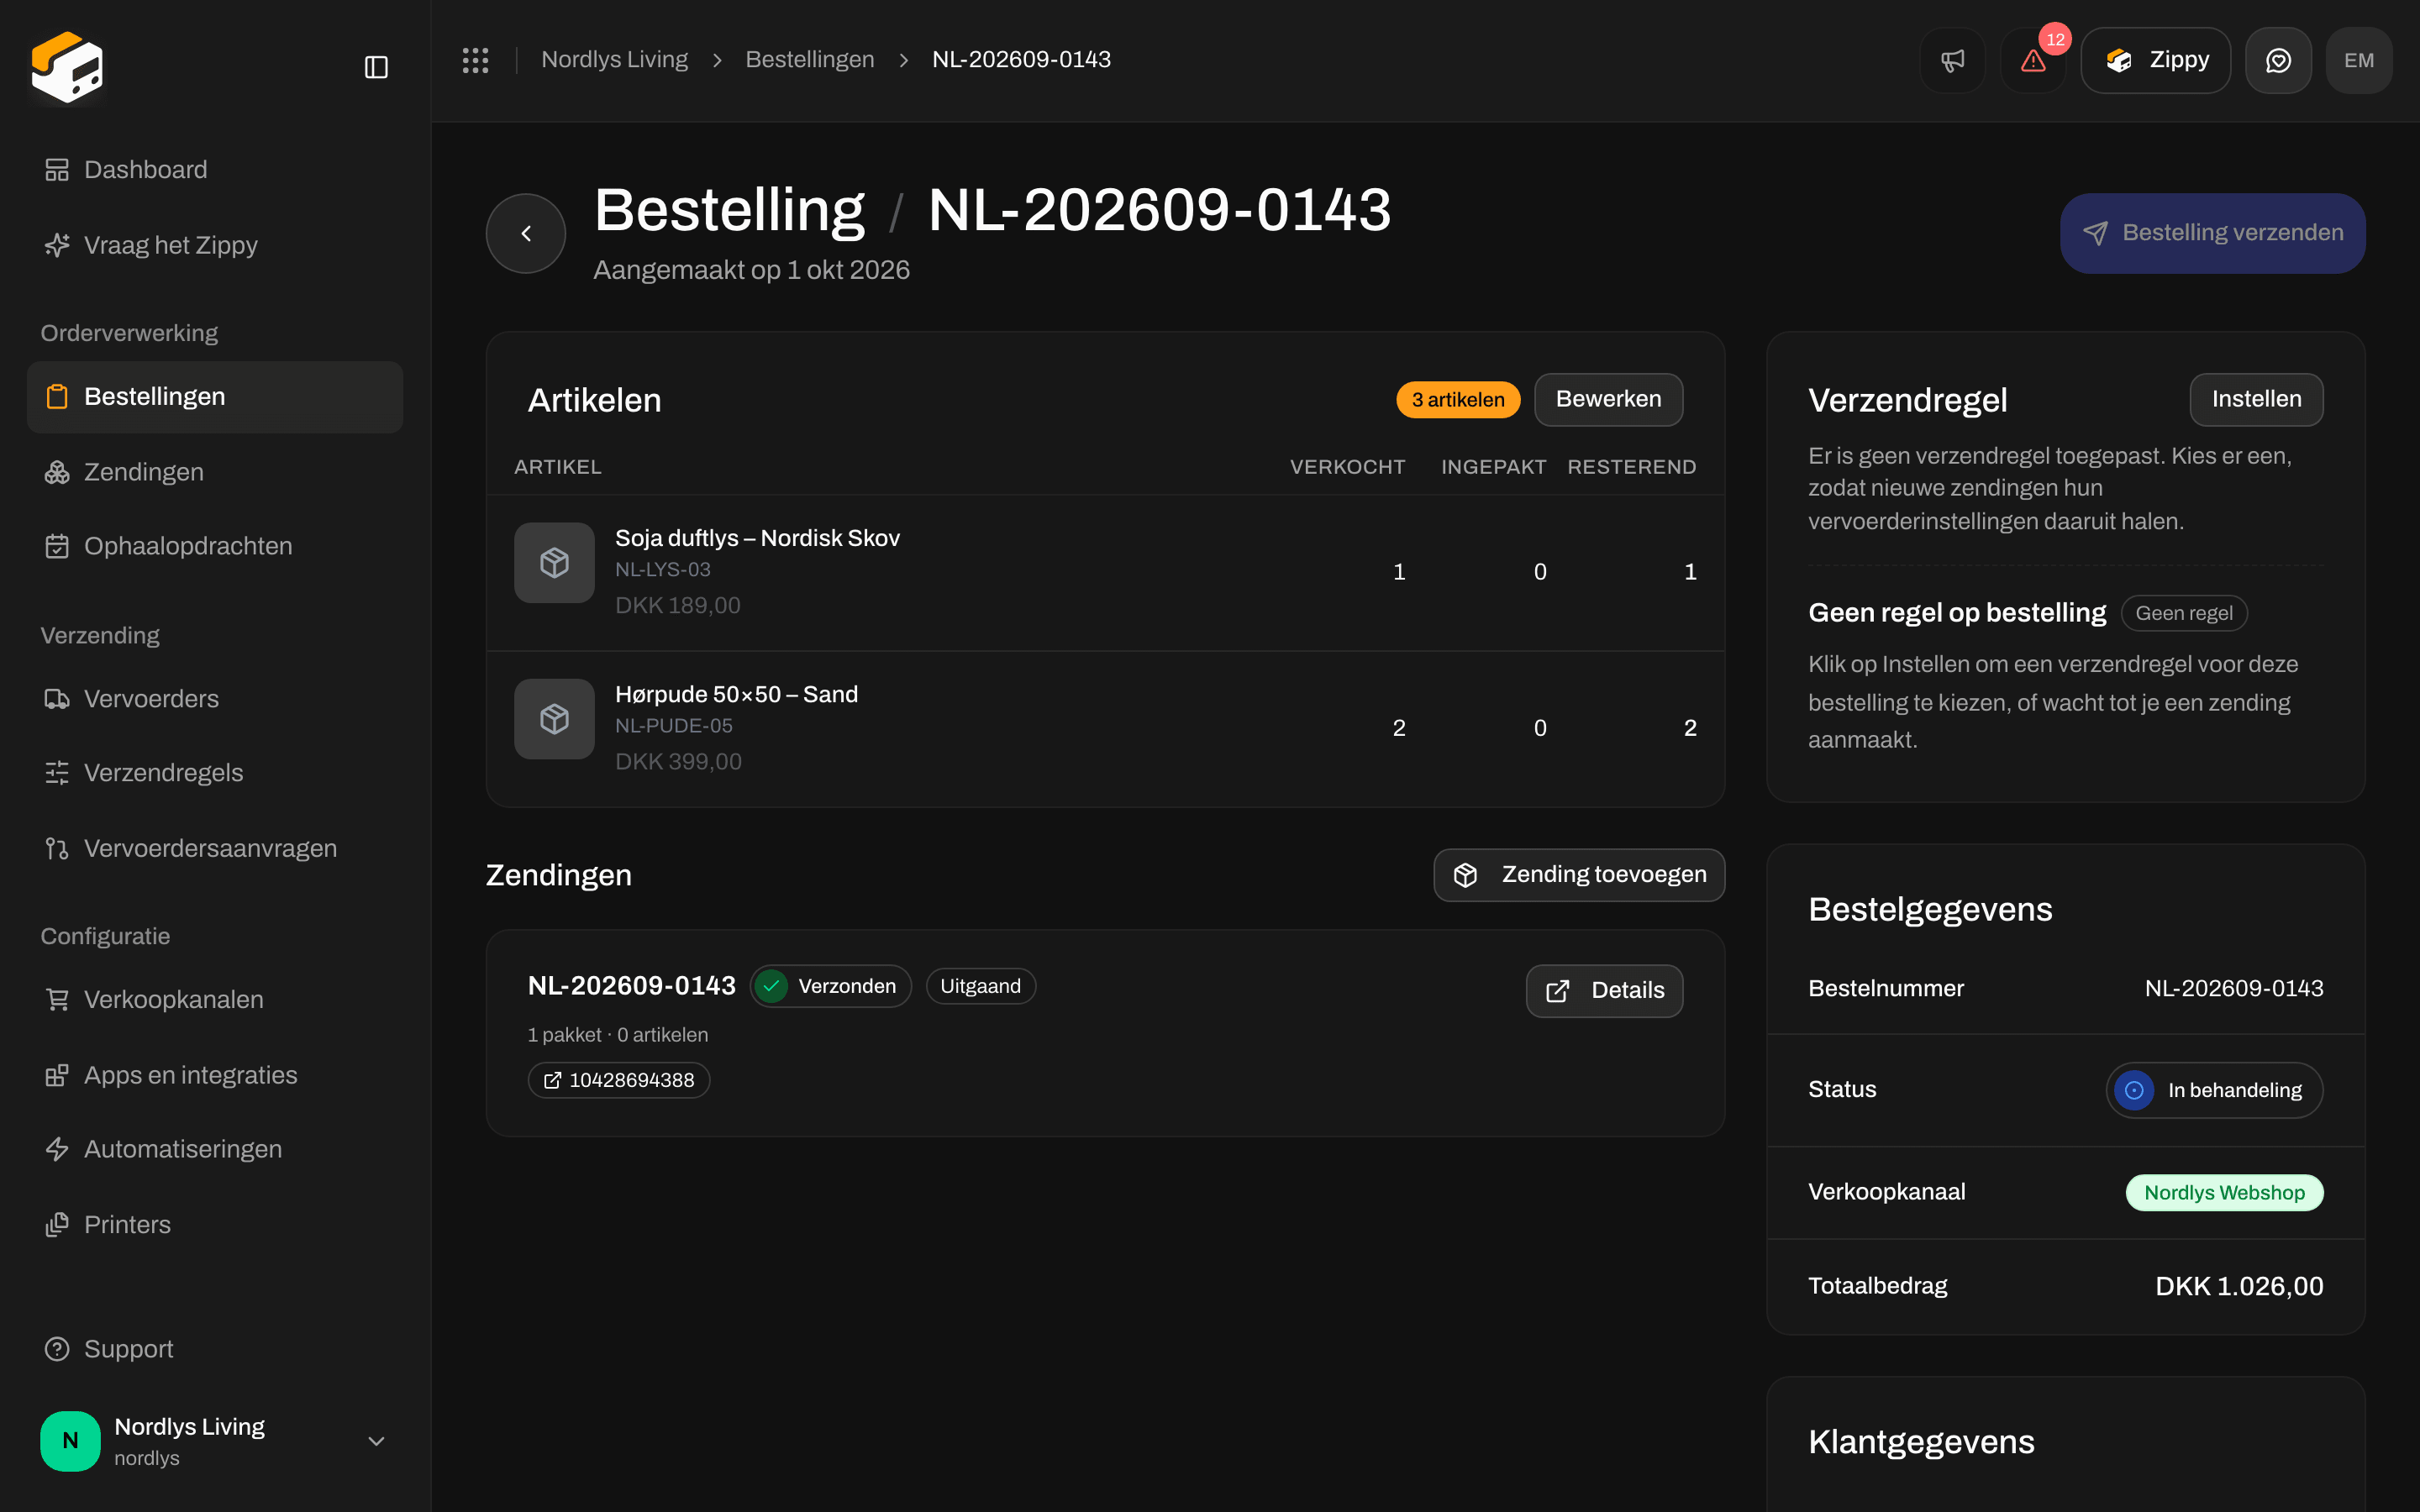
Task: Click Bestellingen breadcrumb link
Action: tap(810, 60)
